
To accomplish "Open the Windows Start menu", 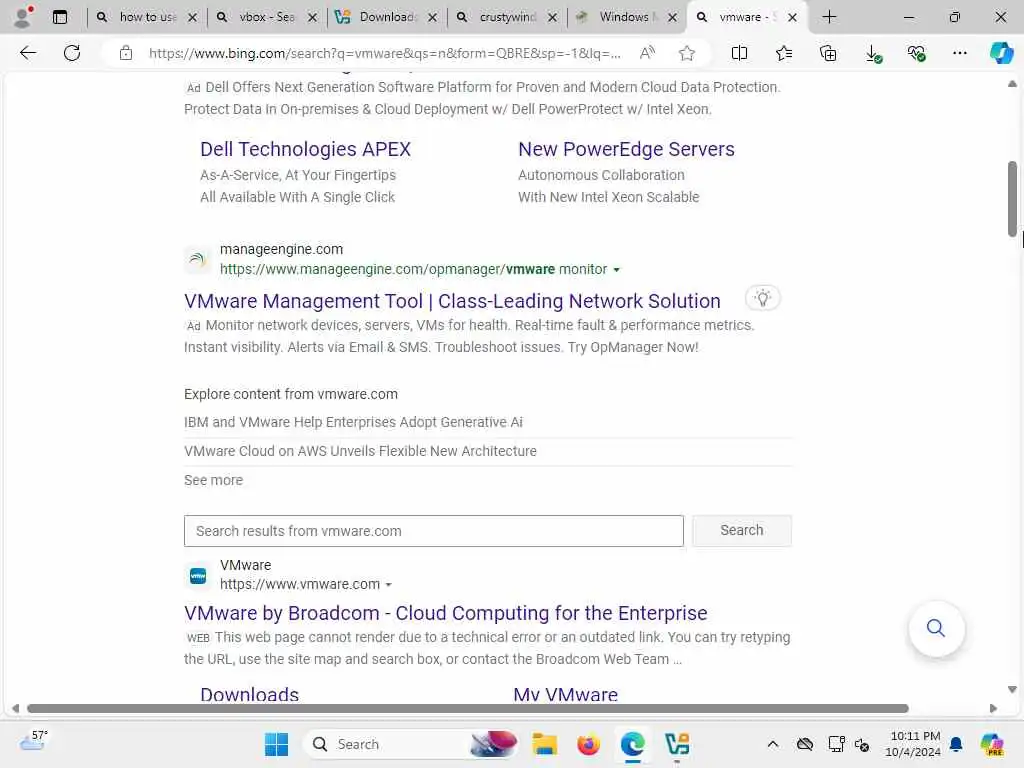I will (276, 744).
